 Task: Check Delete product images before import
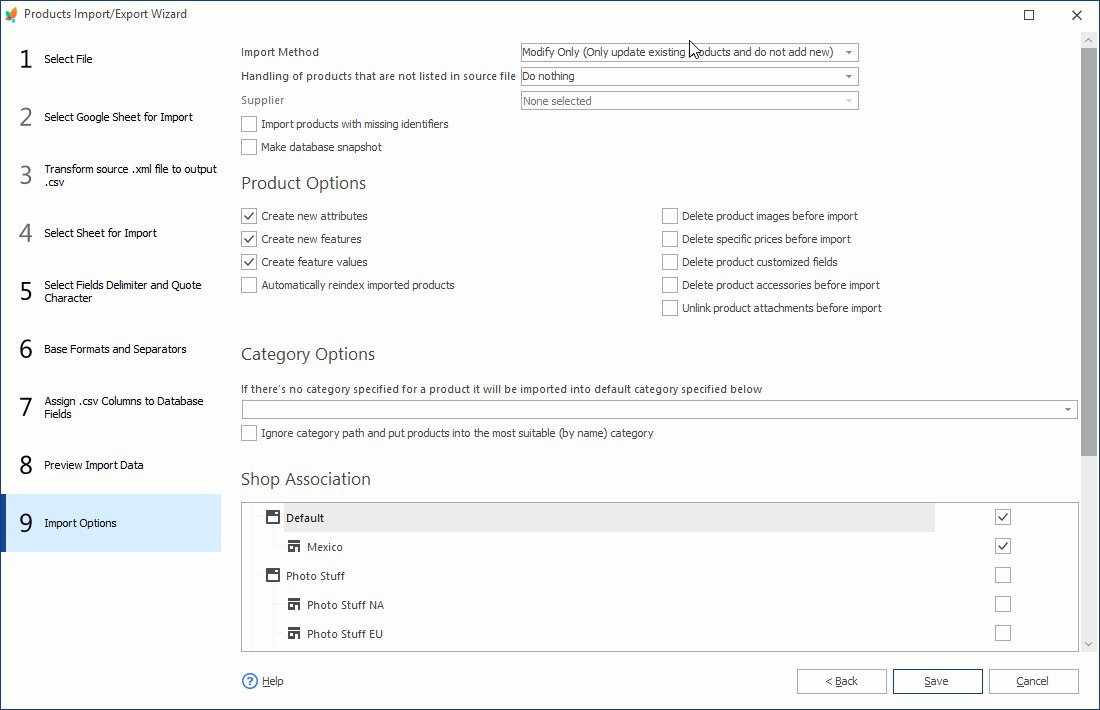point(670,216)
